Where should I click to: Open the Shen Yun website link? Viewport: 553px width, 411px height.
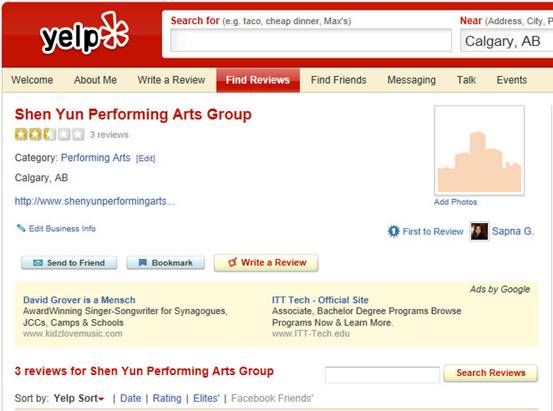point(95,201)
